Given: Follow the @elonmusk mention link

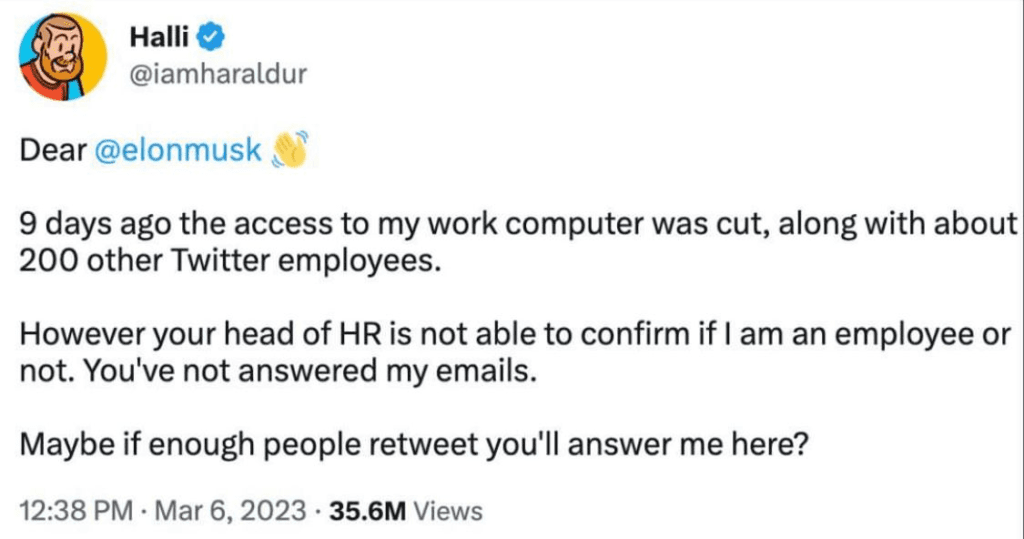Looking at the screenshot, I should [178, 151].
